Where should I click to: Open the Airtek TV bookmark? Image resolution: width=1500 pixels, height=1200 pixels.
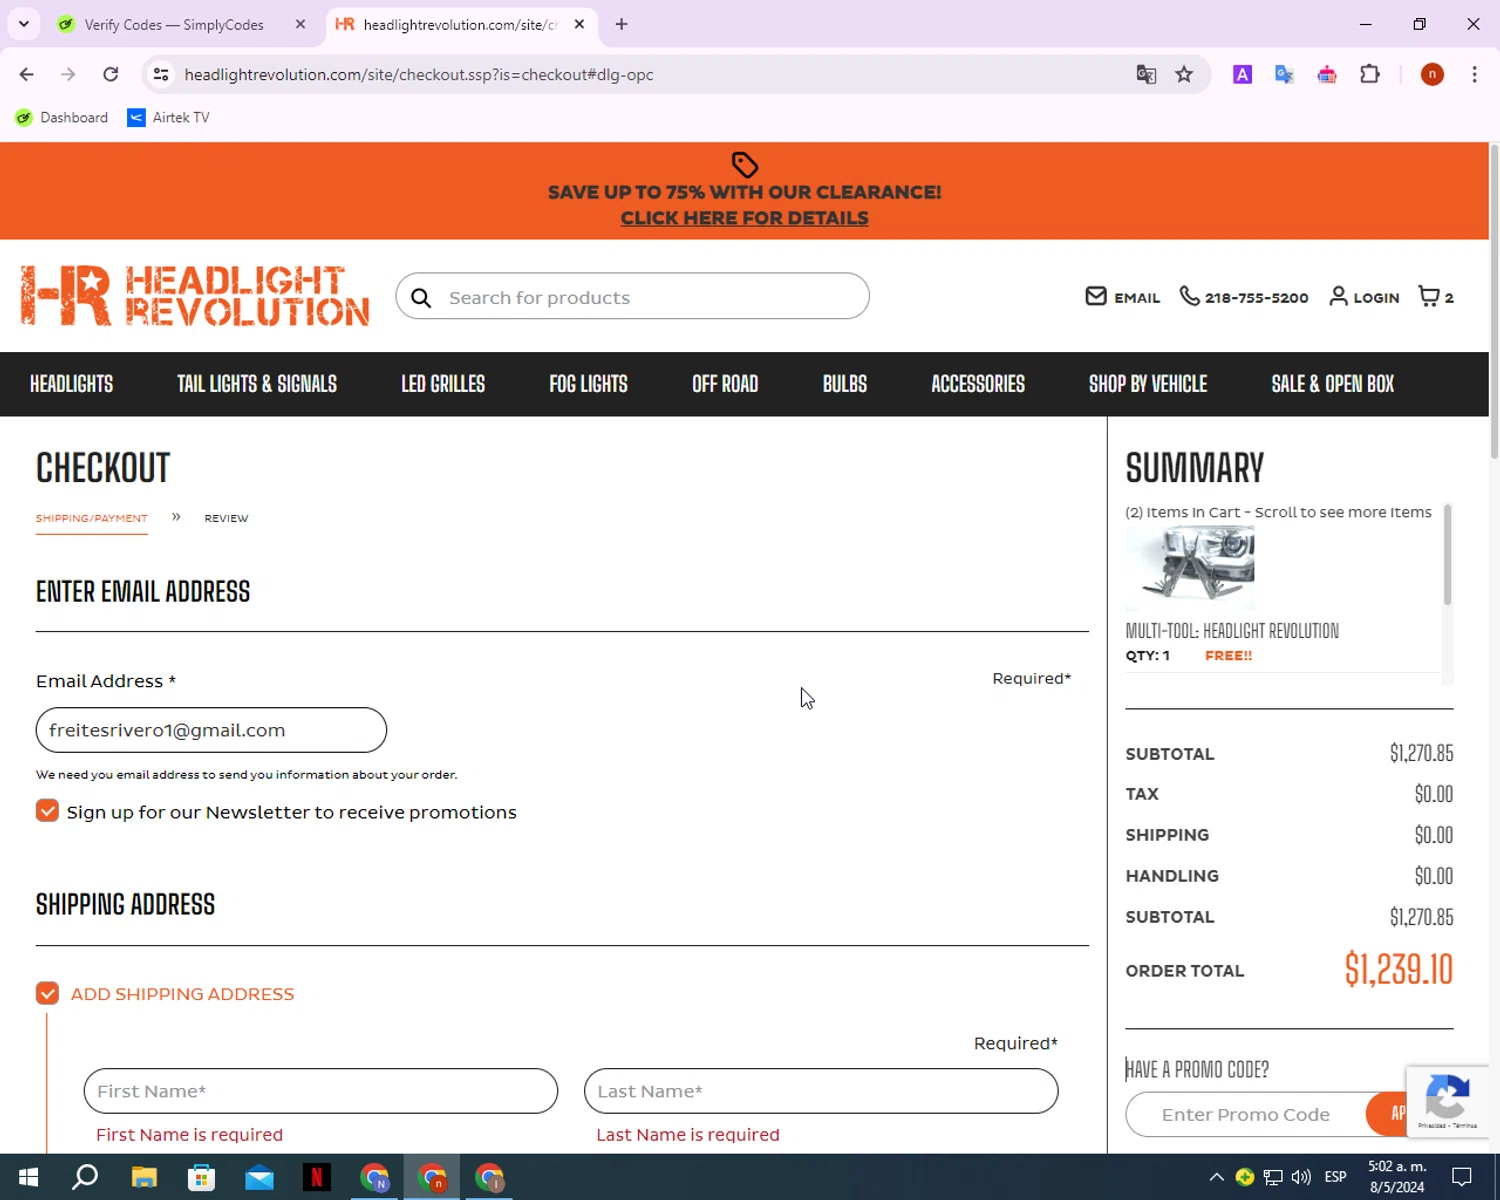(x=169, y=117)
